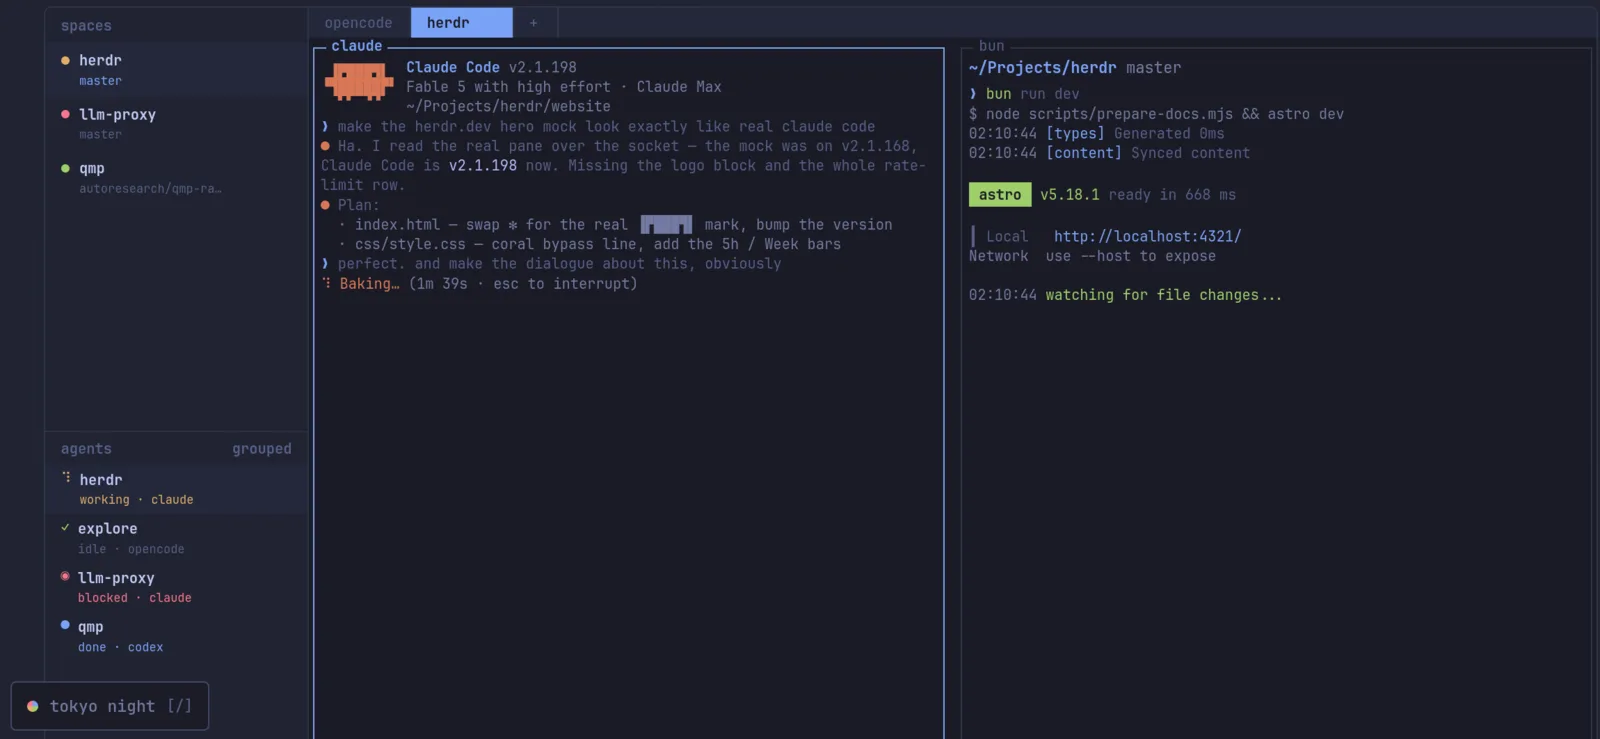
Task: Click the "working · claude" status text
Action: (x=136, y=499)
